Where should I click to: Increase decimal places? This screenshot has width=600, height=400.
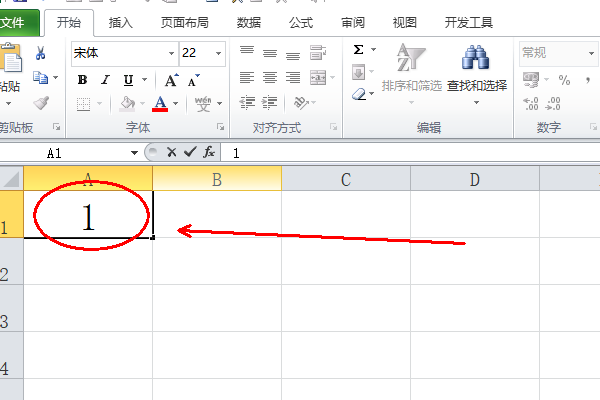(531, 103)
